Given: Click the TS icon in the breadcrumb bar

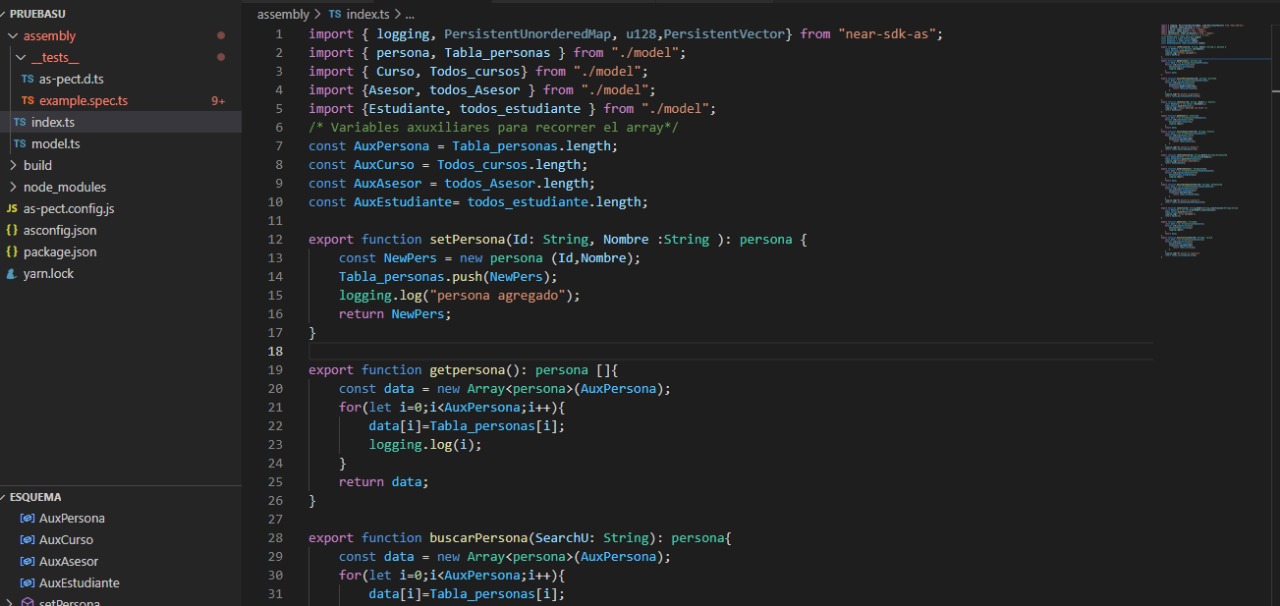Looking at the screenshot, I should [x=334, y=14].
